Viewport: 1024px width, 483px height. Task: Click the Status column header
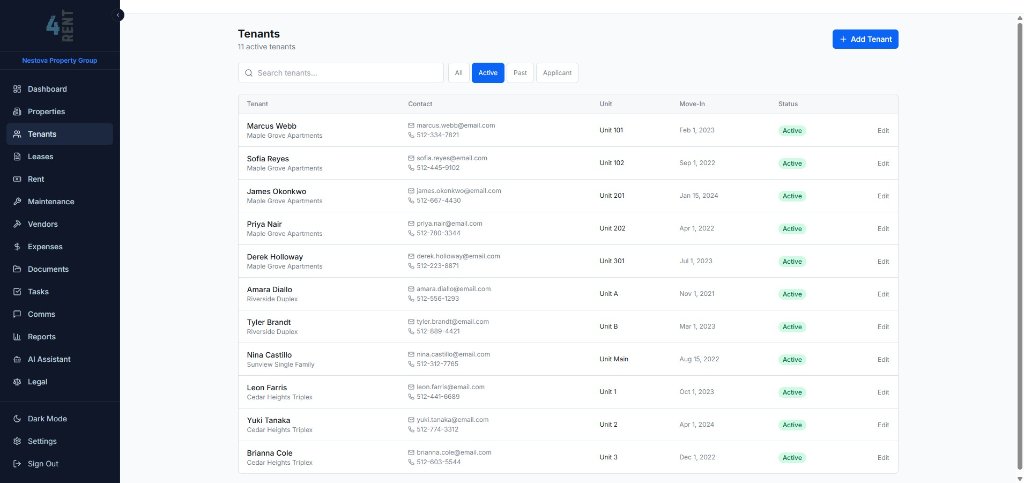coord(788,104)
